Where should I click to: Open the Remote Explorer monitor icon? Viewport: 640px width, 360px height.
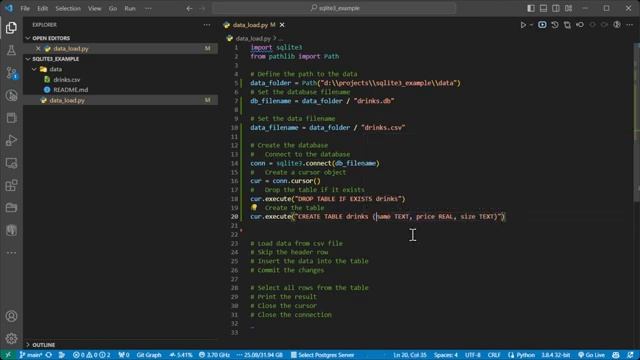[x=11, y=163]
